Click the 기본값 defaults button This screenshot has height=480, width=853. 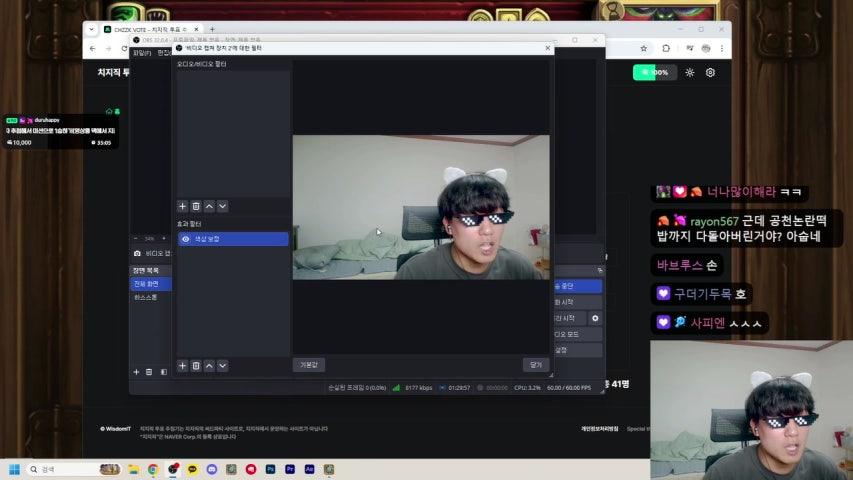click(x=309, y=365)
